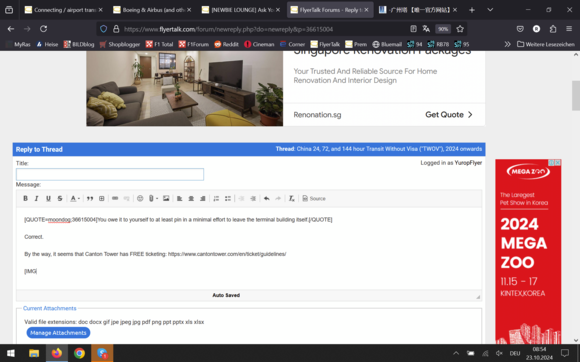
Task: Open Chrome from the taskbar
Action: point(79,353)
